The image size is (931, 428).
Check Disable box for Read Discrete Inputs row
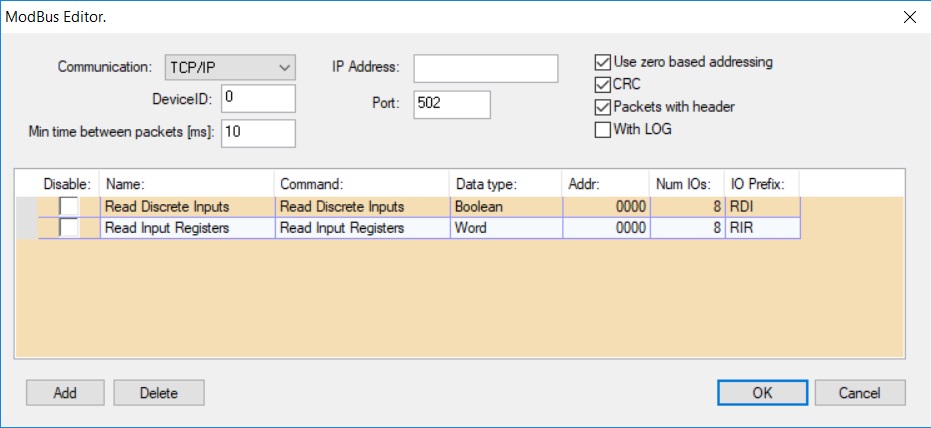point(69,207)
